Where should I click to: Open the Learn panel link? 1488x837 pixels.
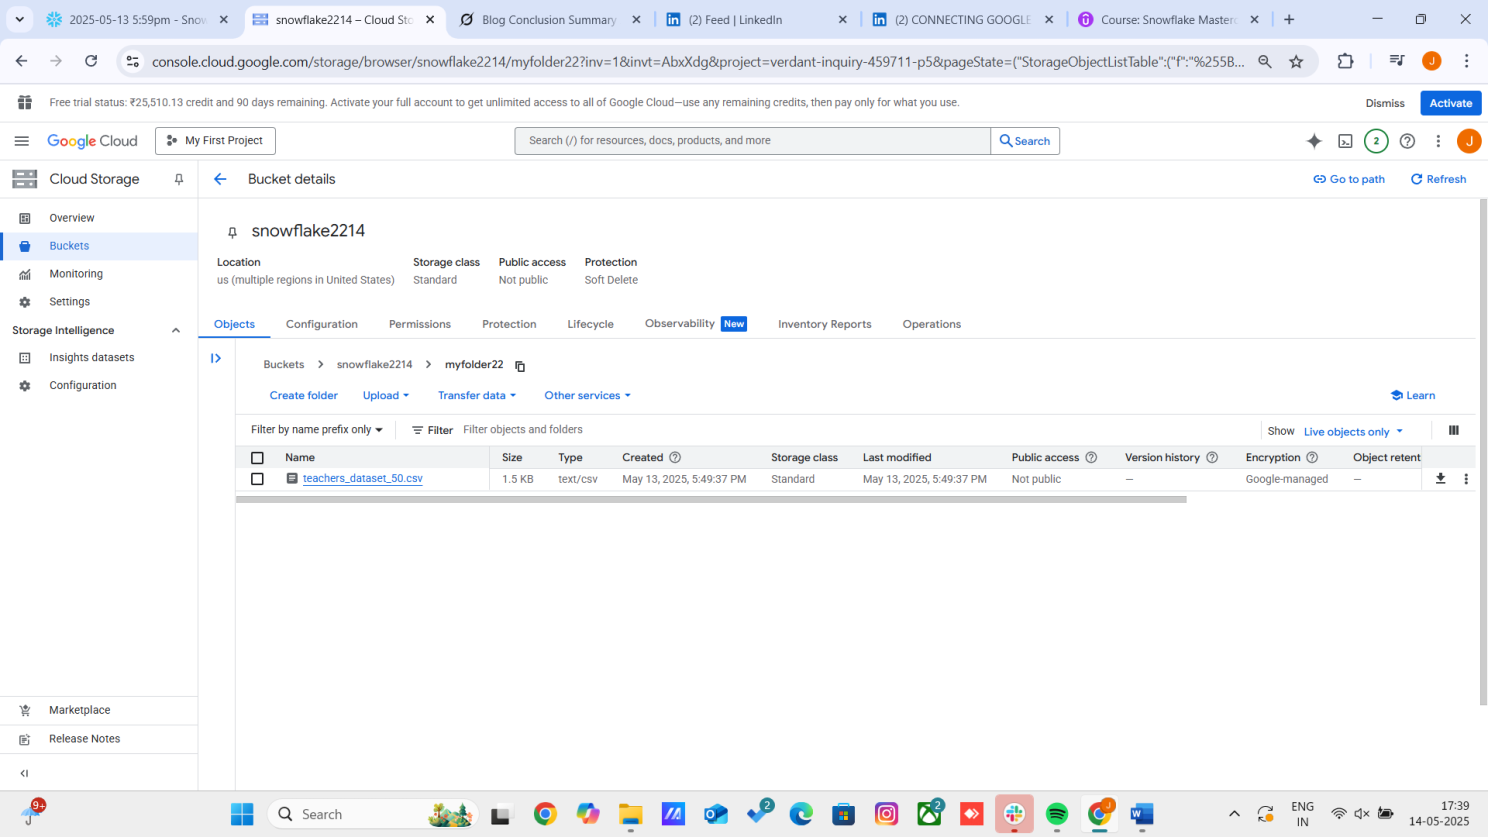[x=1413, y=396]
